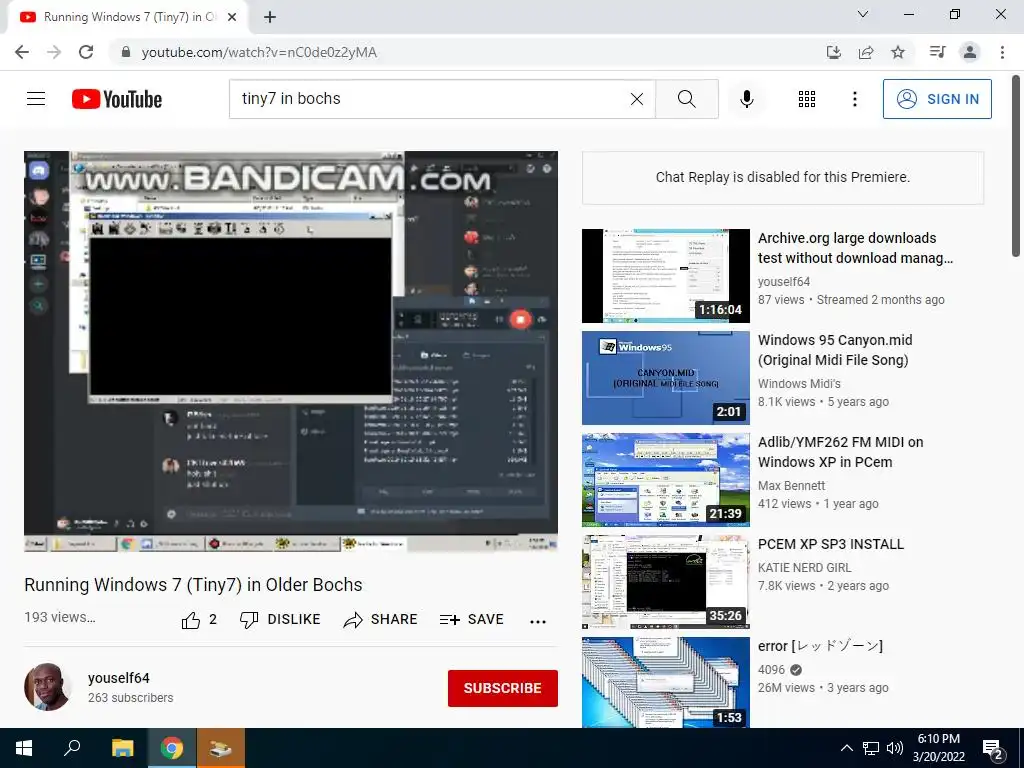The image size is (1024, 768).
Task: Open Windows taskbar search
Action: 72,748
